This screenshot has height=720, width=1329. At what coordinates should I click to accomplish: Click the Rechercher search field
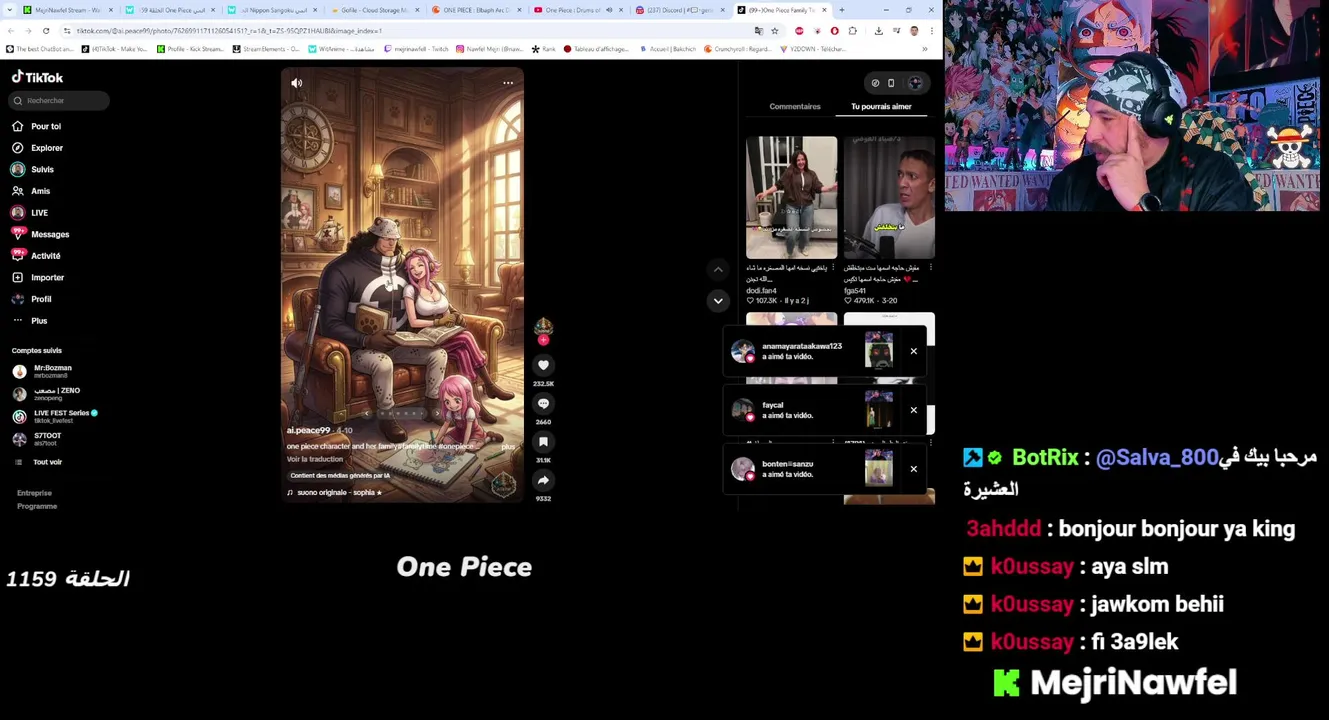(60, 100)
